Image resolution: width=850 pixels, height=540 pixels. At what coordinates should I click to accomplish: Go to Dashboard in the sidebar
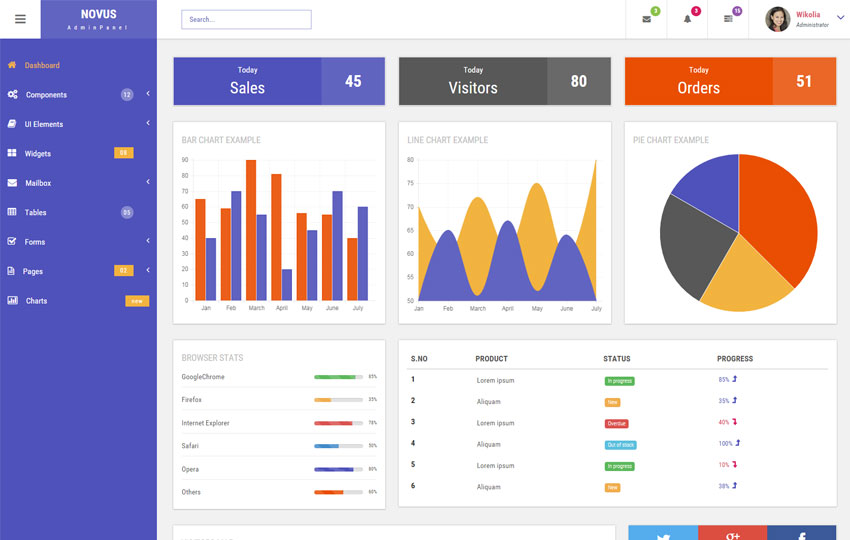[42, 65]
